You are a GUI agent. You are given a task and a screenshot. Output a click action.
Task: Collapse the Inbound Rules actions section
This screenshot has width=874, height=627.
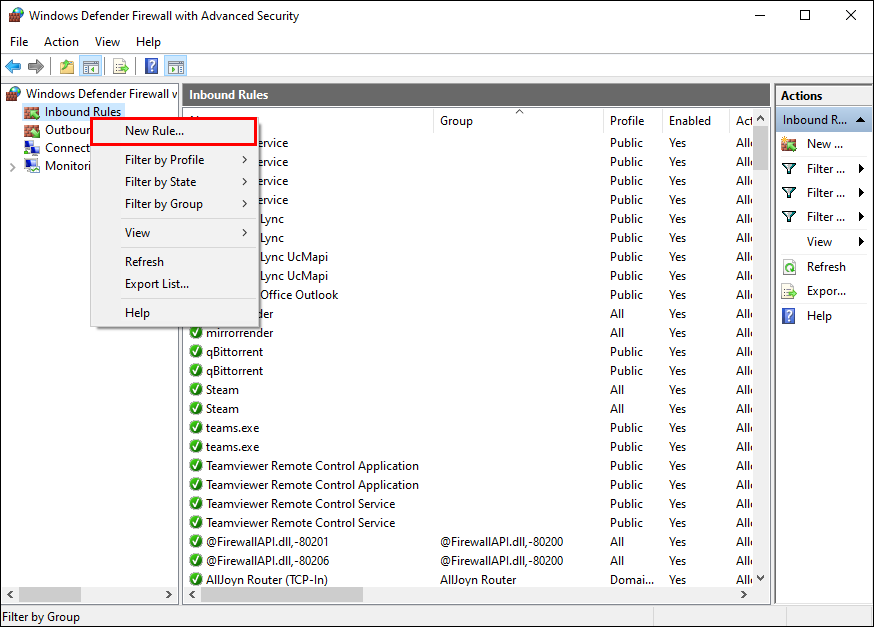pos(861,120)
